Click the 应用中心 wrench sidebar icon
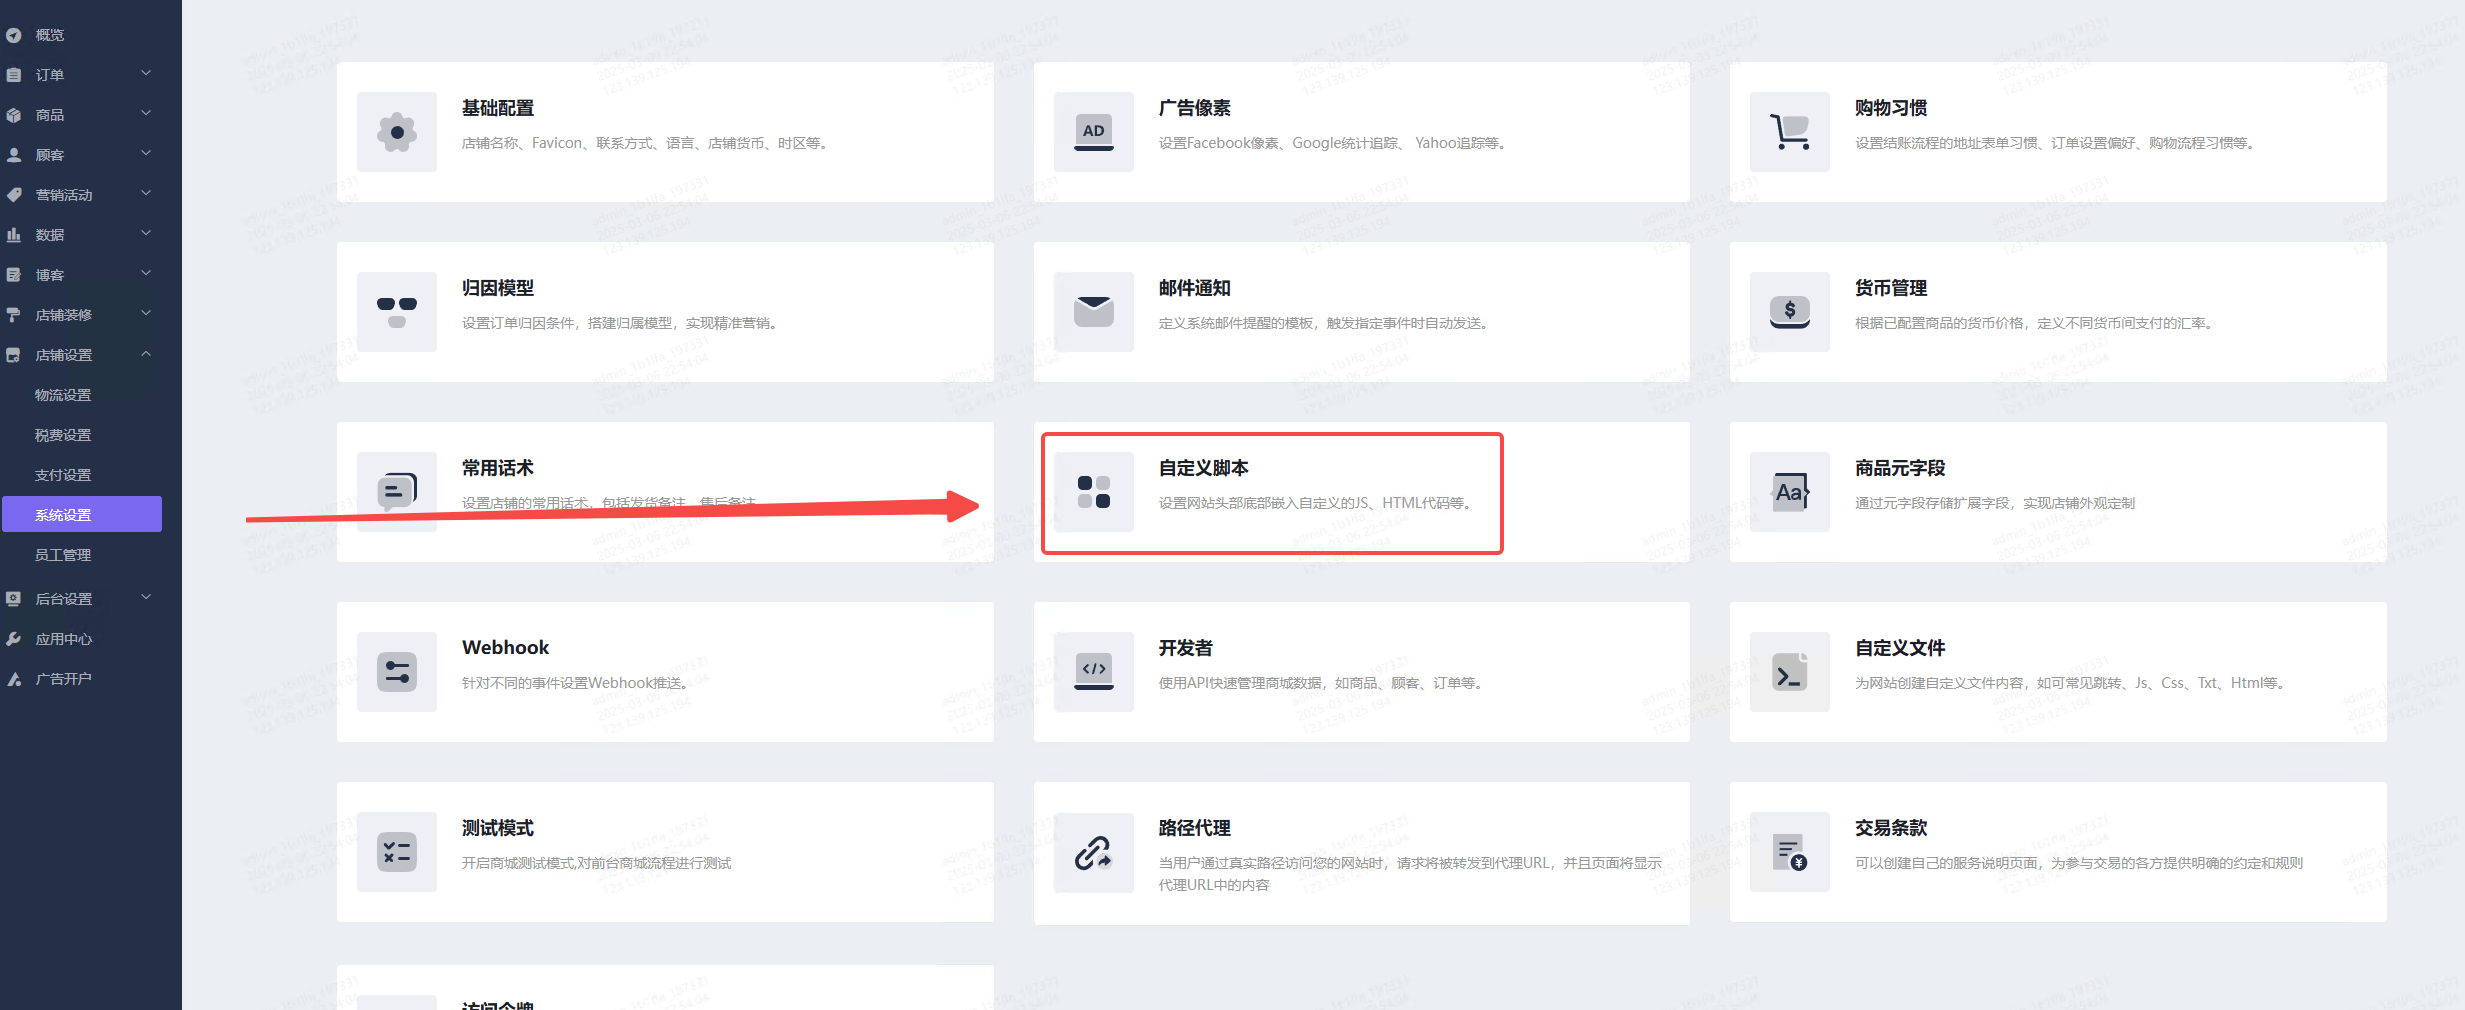The width and height of the screenshot is (2465, 1010). coord(14,639)
